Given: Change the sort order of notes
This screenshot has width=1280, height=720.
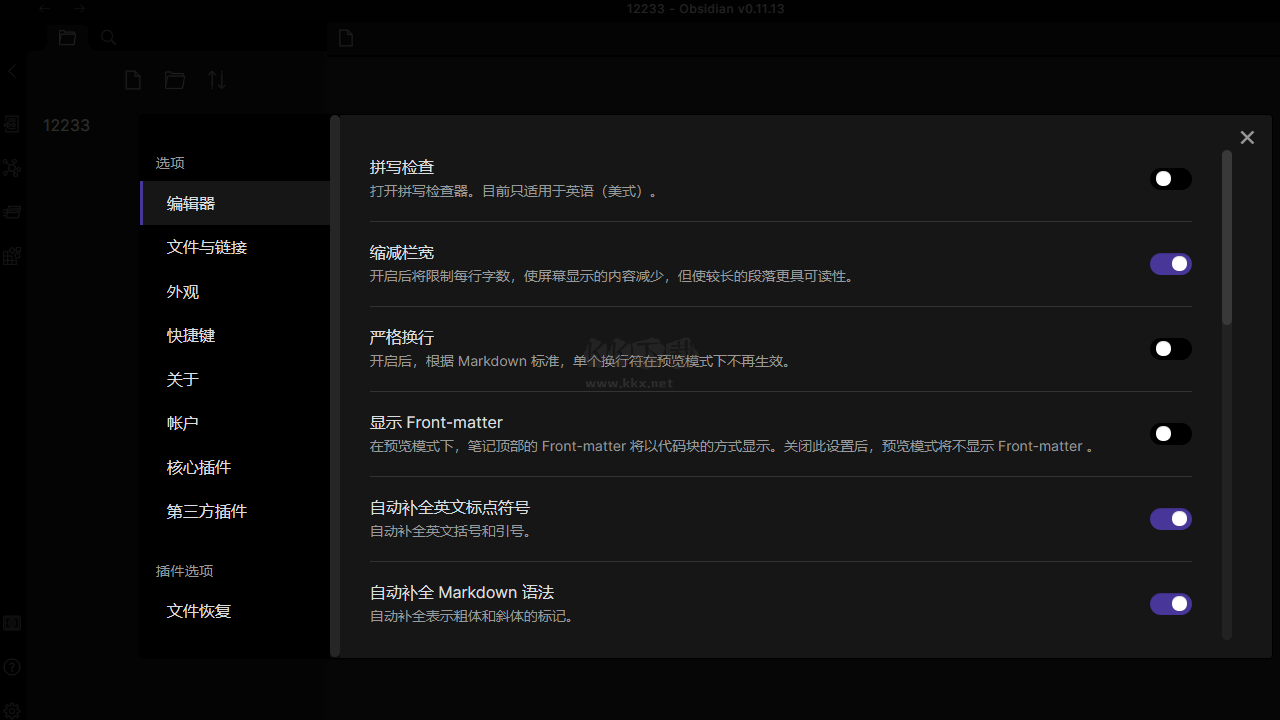Looking at the screenshot, I should [x=216, y=80].
